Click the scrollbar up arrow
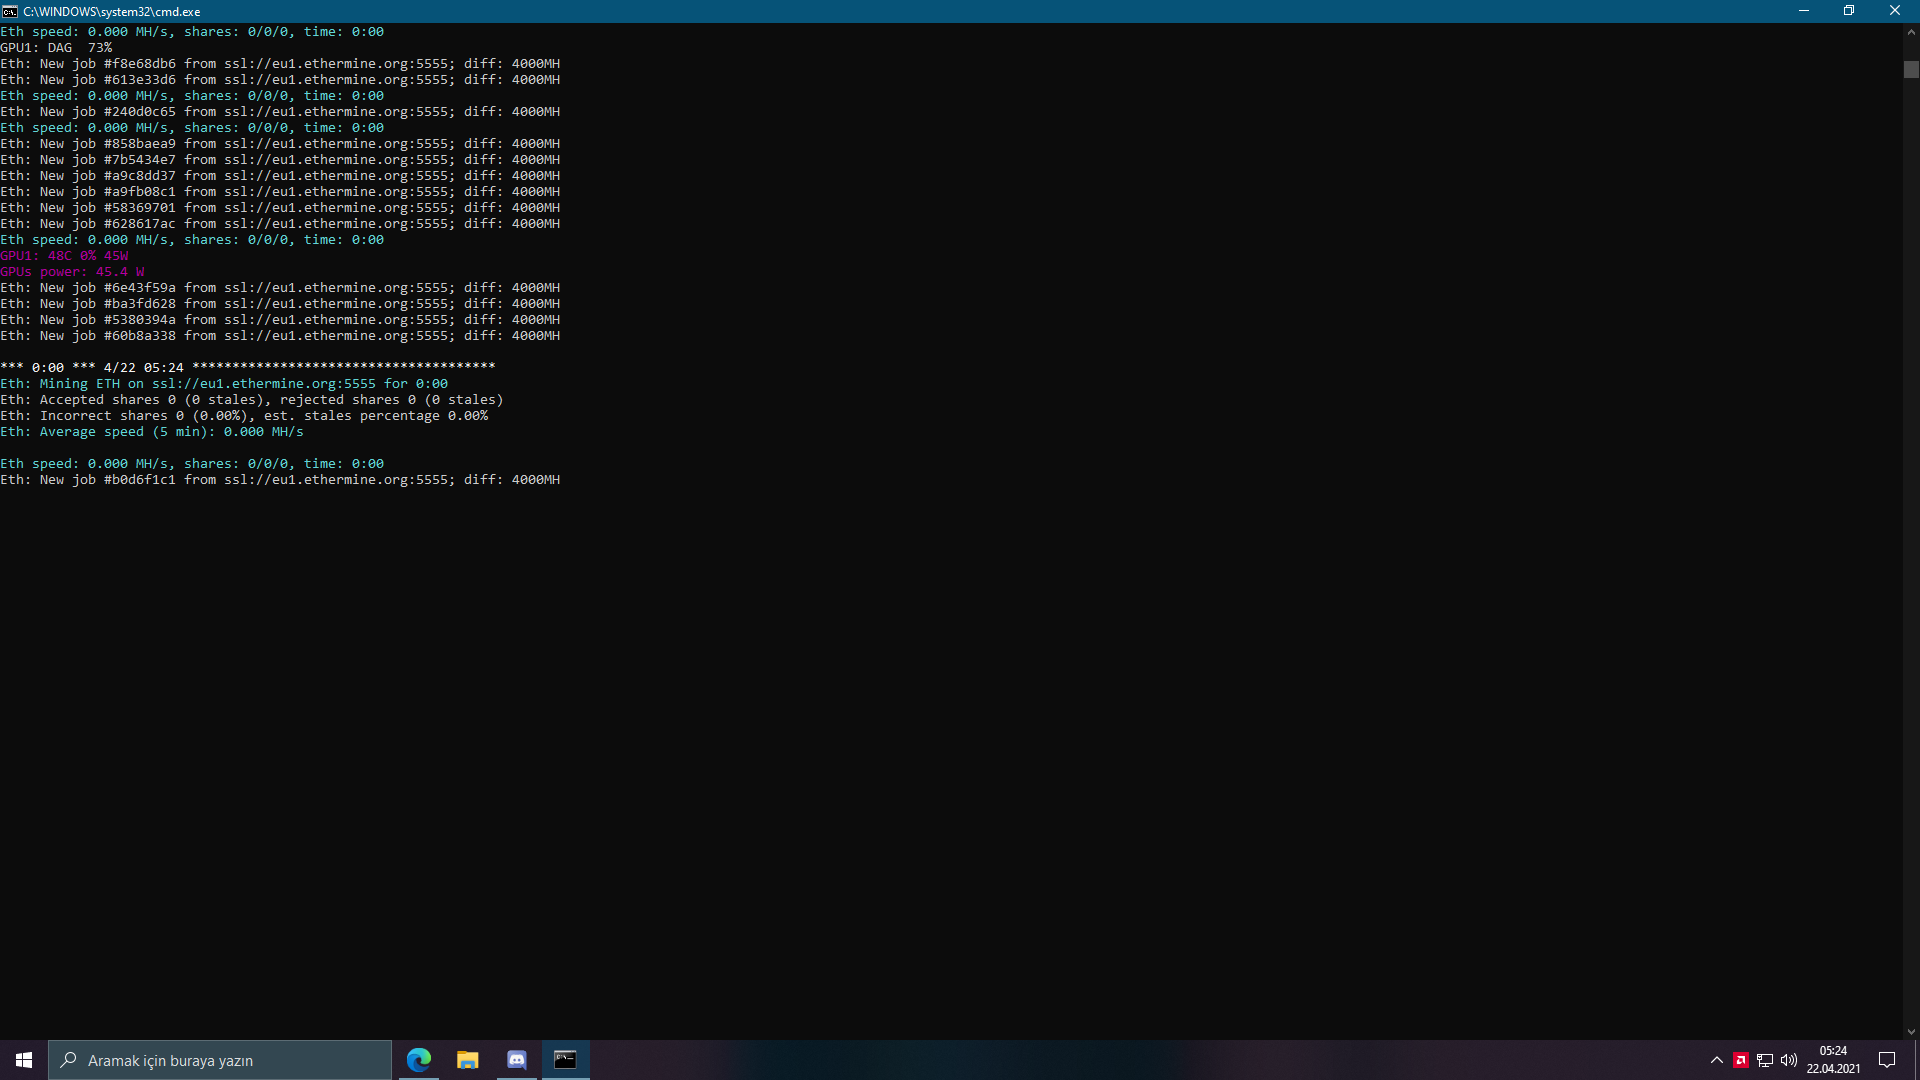 click(1911, 32)
